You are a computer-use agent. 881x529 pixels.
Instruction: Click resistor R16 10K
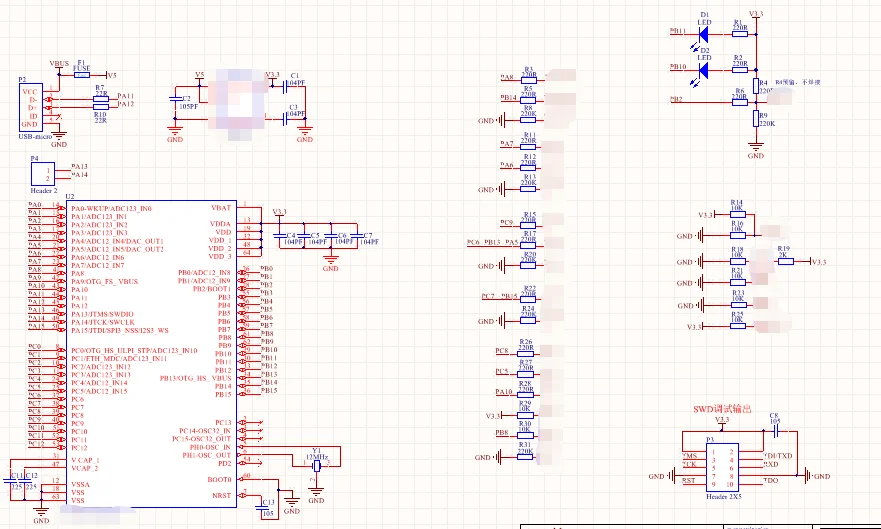click(x=737, y=235)
